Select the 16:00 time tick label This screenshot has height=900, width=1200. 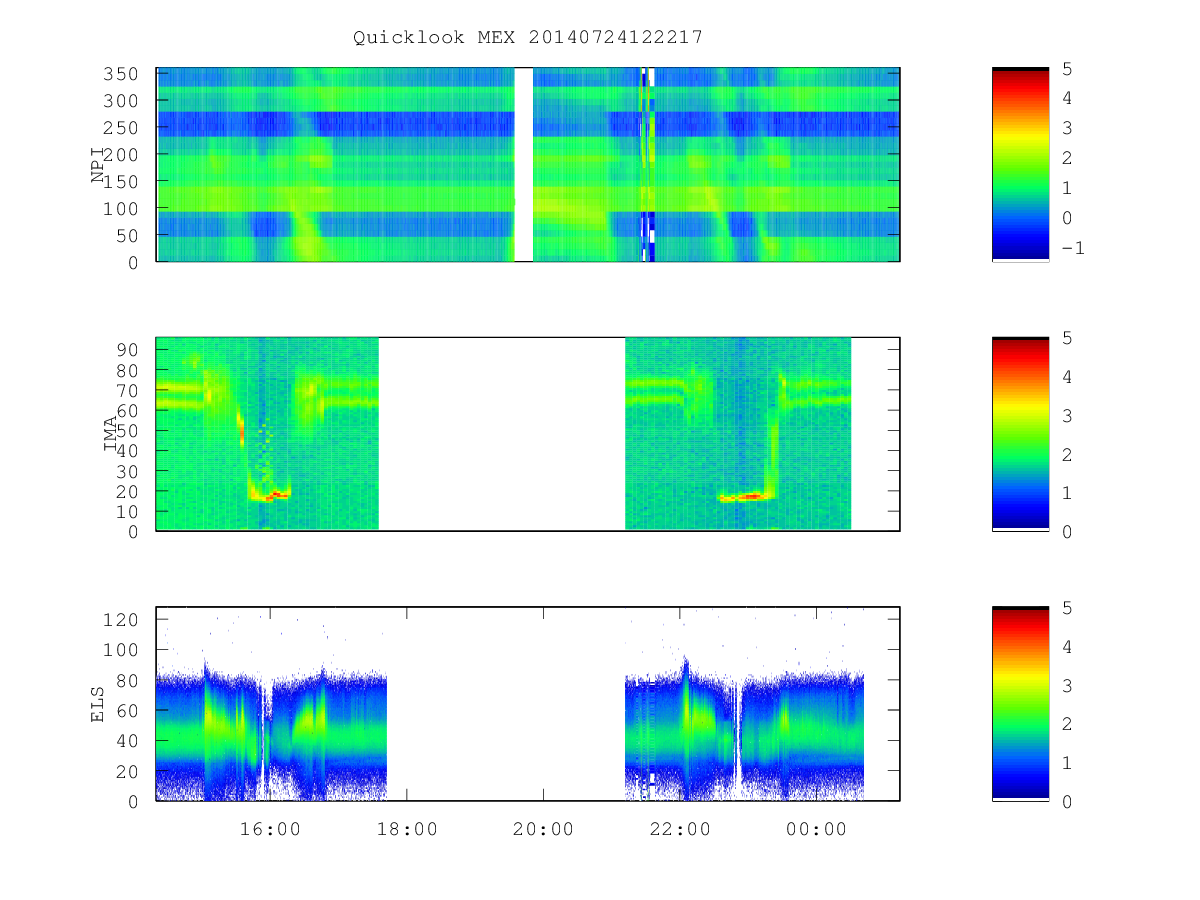(270, 829)
